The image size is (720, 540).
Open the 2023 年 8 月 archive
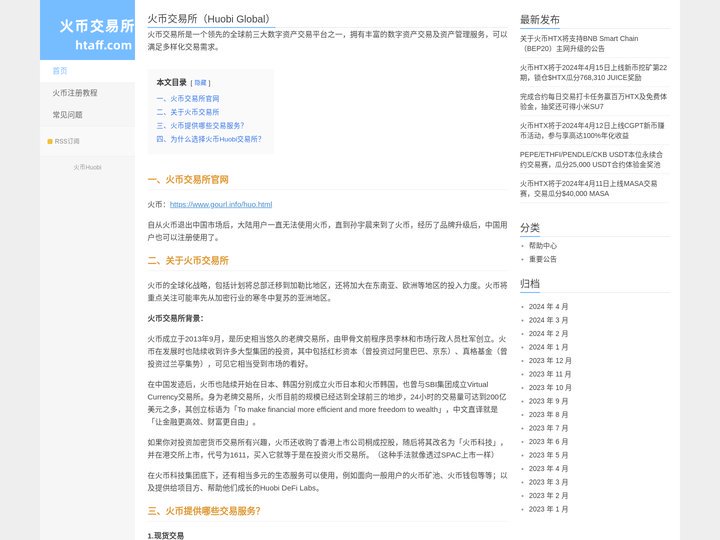pos(548,415)
